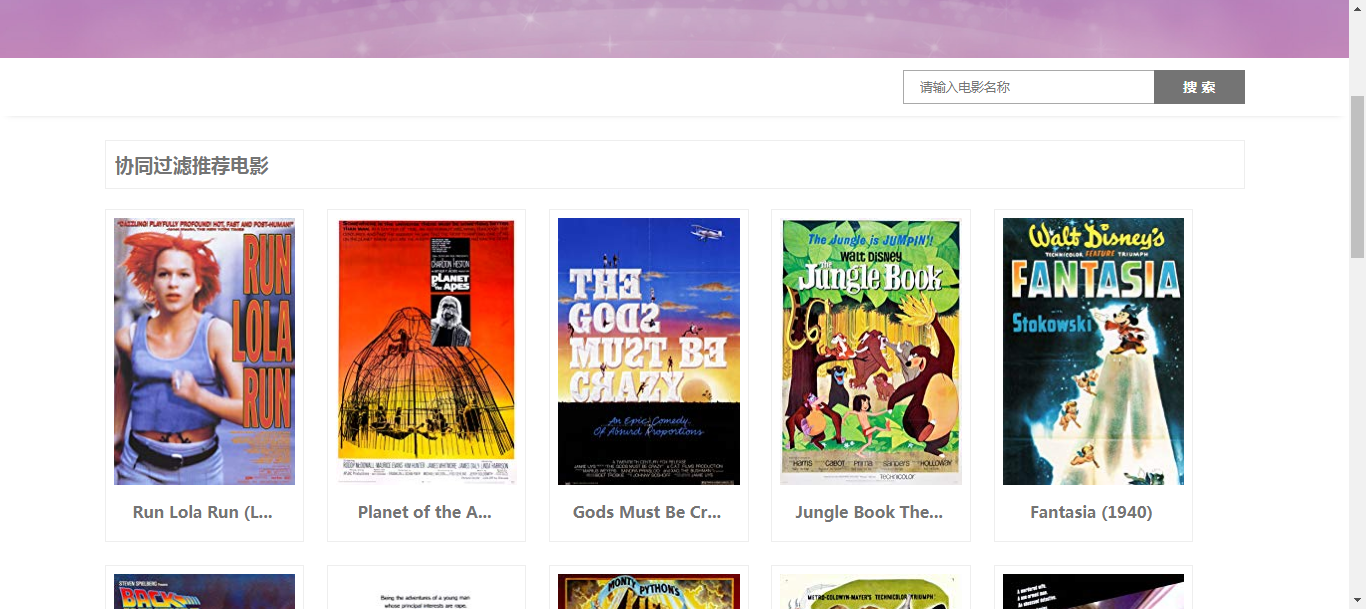Open the Jungle Book poster

pyautogui.click(x=871, y=351)
